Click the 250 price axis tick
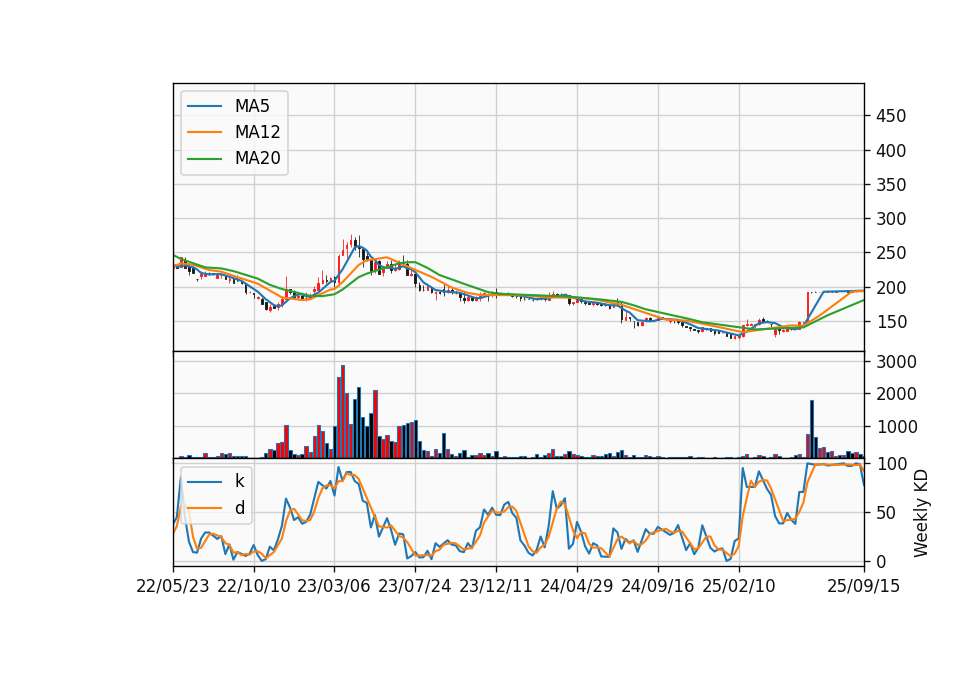This screenshot has height=690, width=960. coord(891,253)
